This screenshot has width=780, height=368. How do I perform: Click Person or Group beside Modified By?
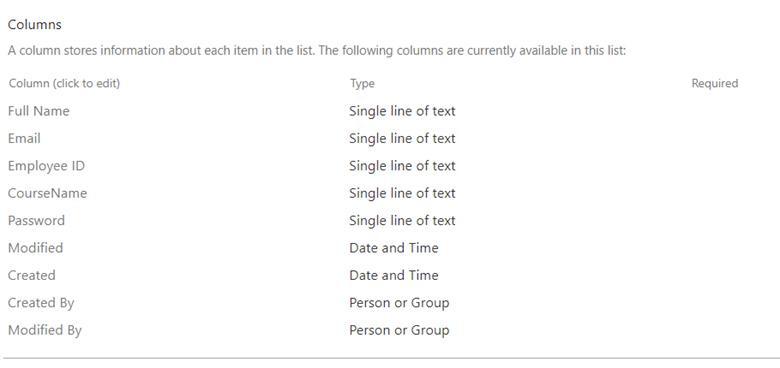pos(399,330)
